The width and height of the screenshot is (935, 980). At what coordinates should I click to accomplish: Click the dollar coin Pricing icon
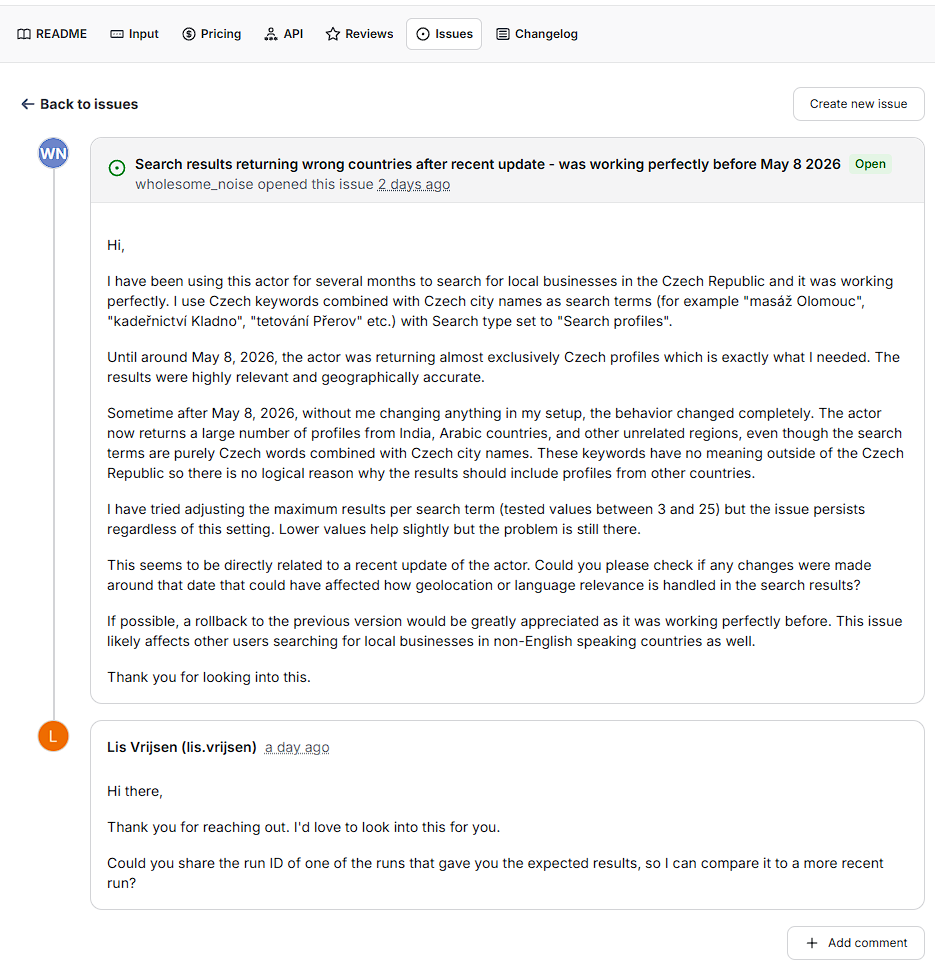(x=189, y=34)
